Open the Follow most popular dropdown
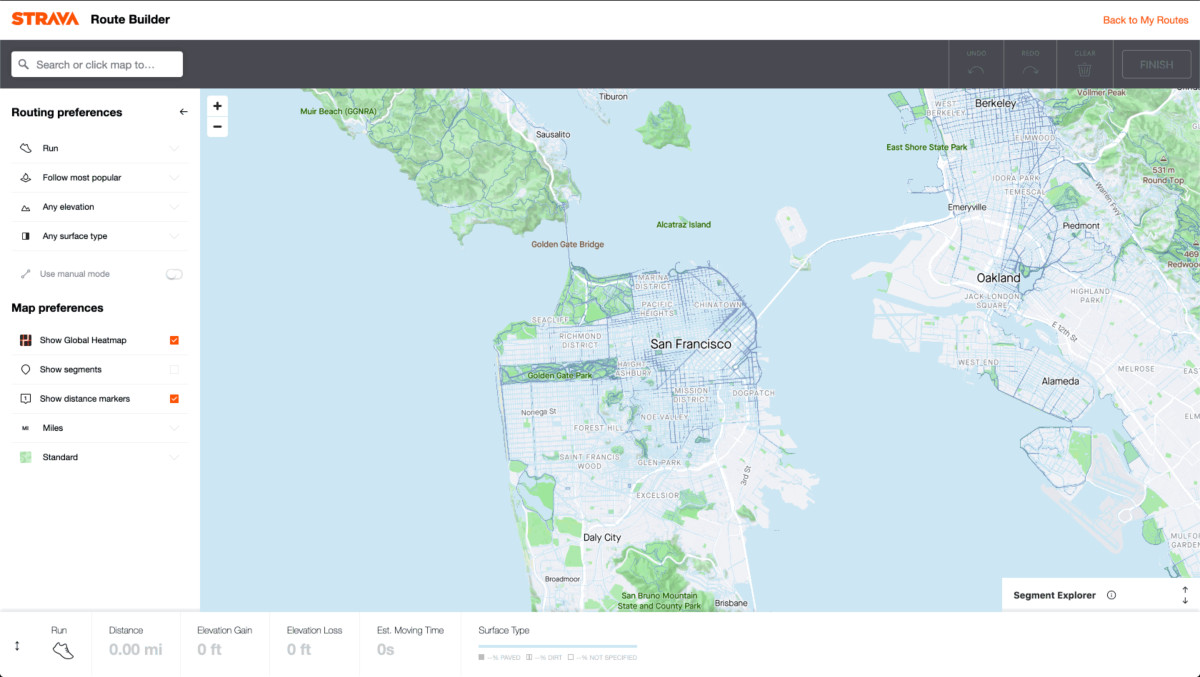The image size is (1200, 677). 100,177
